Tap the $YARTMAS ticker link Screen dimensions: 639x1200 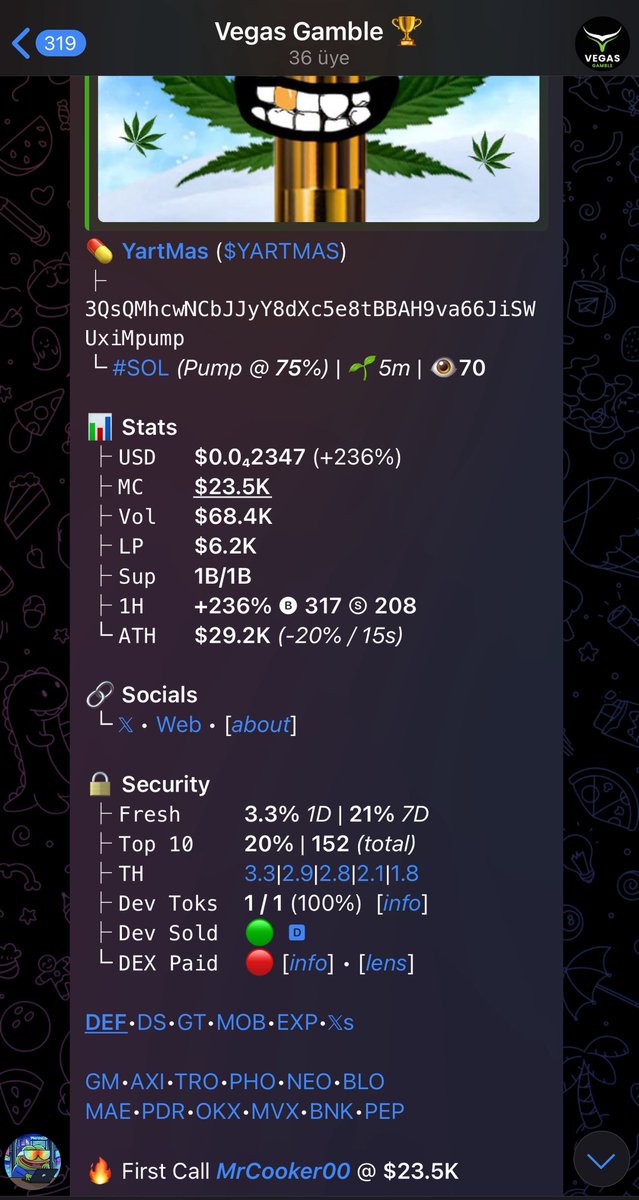(x=282, y=251)
